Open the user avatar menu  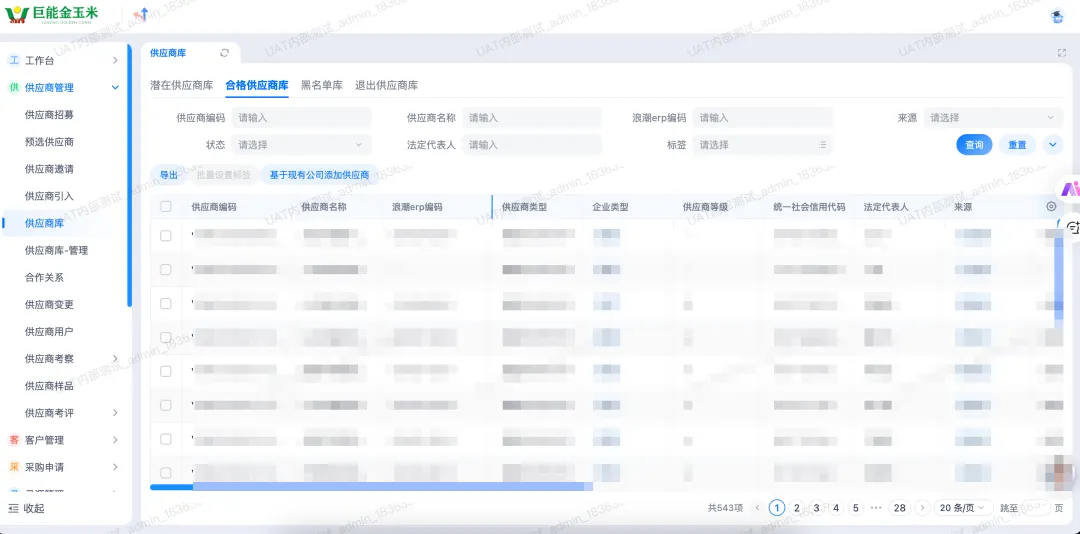[x=1056, y=17]
